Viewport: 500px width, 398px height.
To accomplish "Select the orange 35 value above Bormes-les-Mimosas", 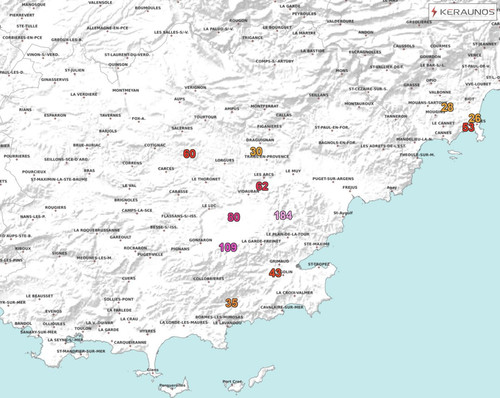I will tap(231, 303).
